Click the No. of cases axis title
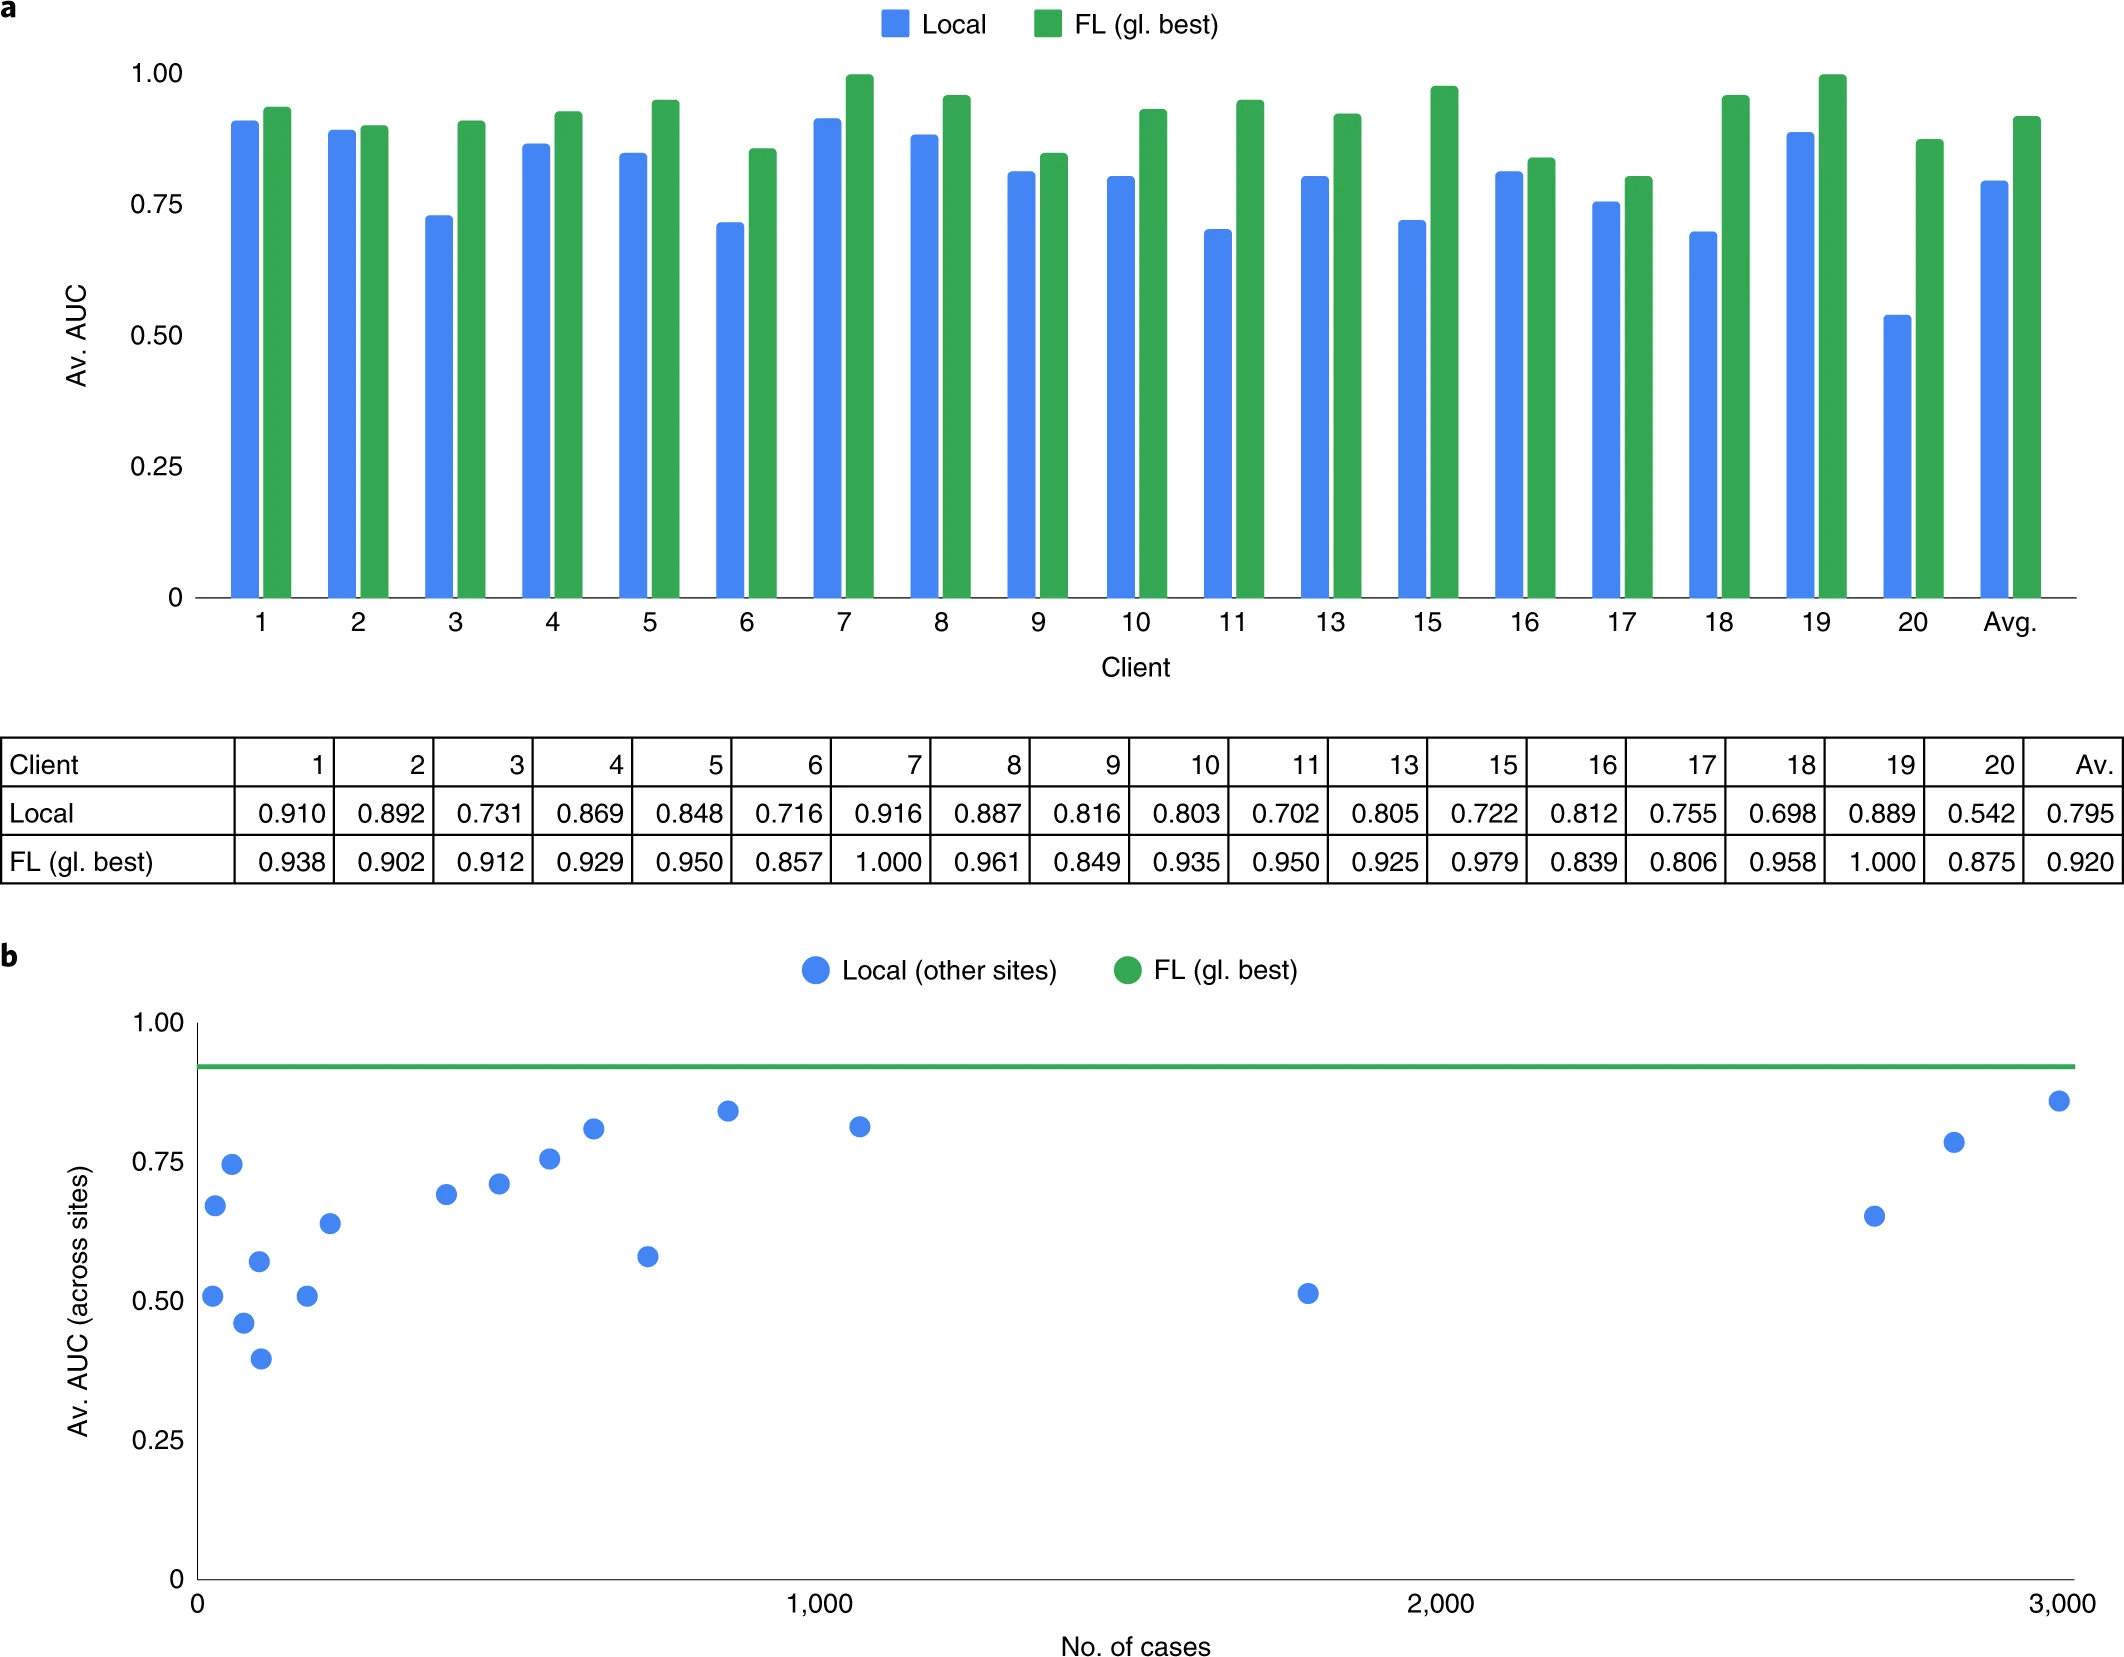This screenshot has height=1657, width=2124. (1135, 1645)
